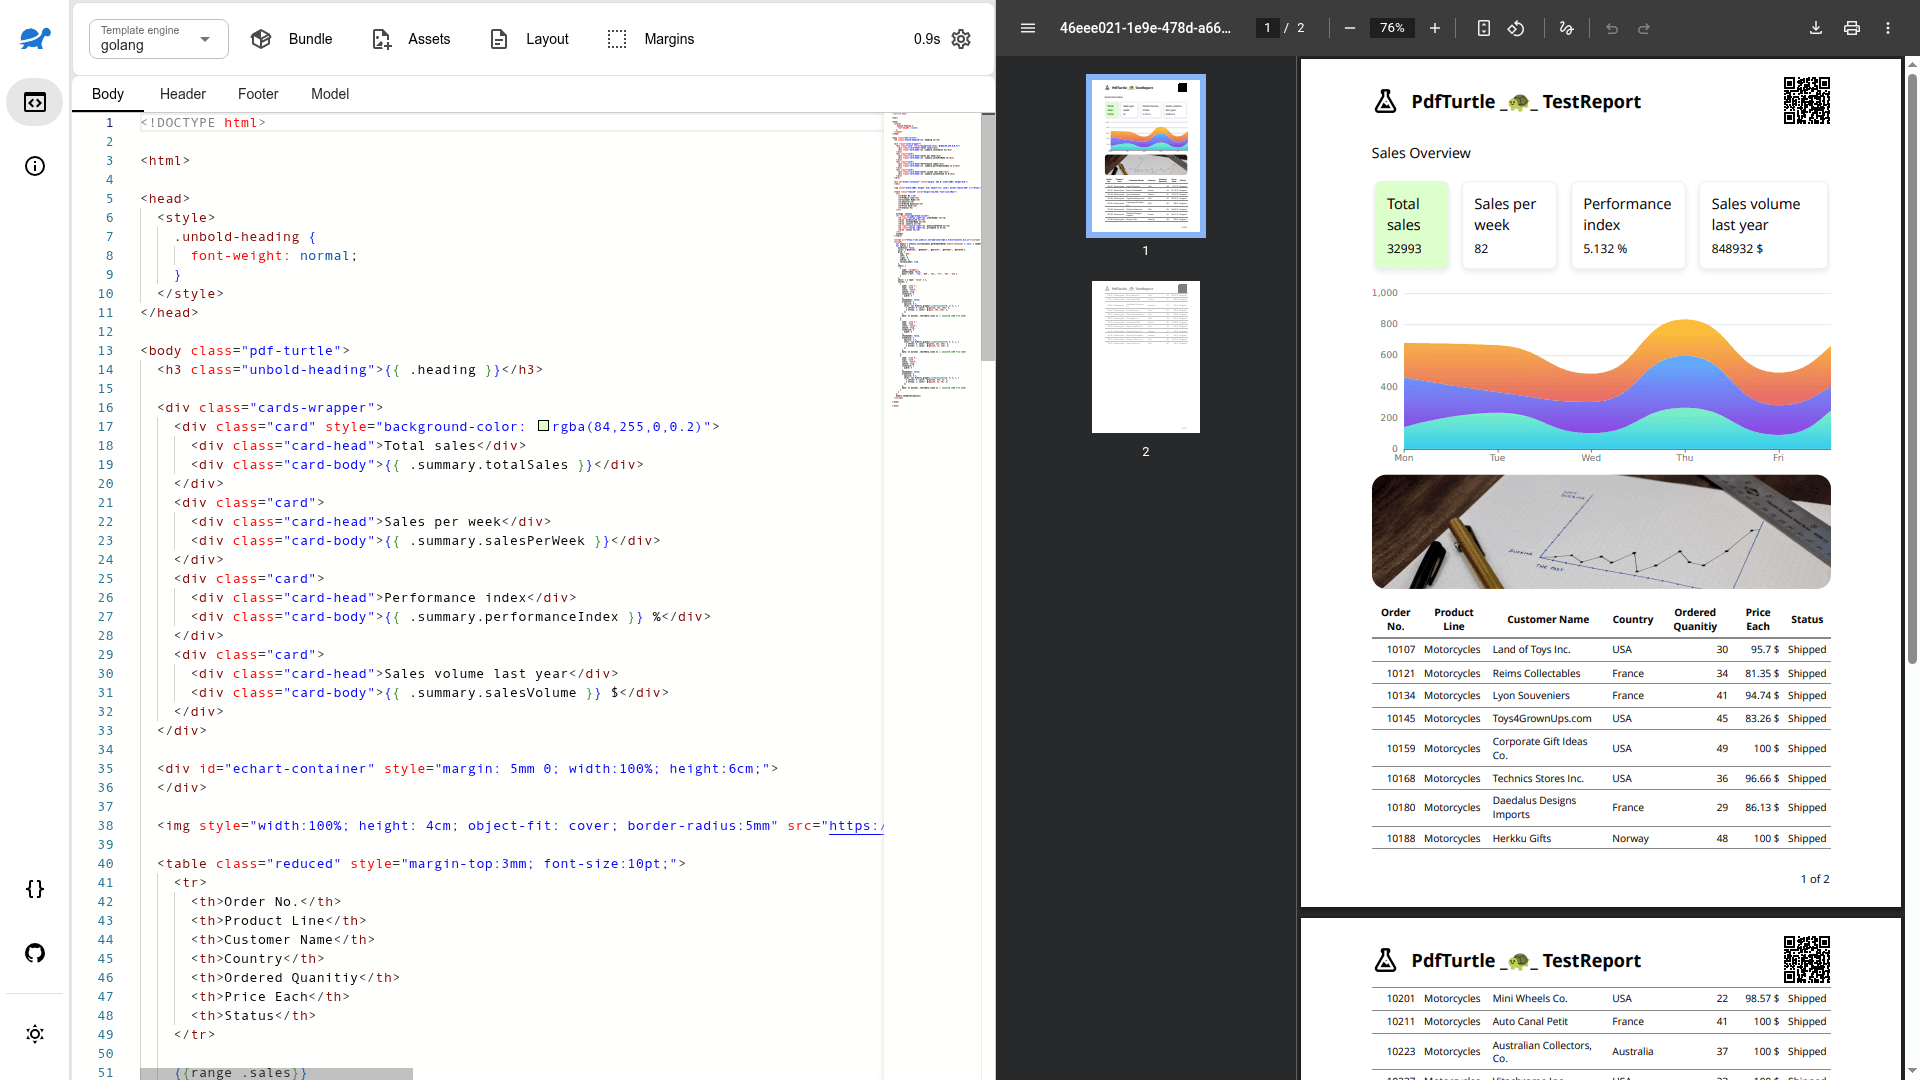Click code line number 13
This screenshot has height=1080, width=1920.
click(x=105, y=351)
